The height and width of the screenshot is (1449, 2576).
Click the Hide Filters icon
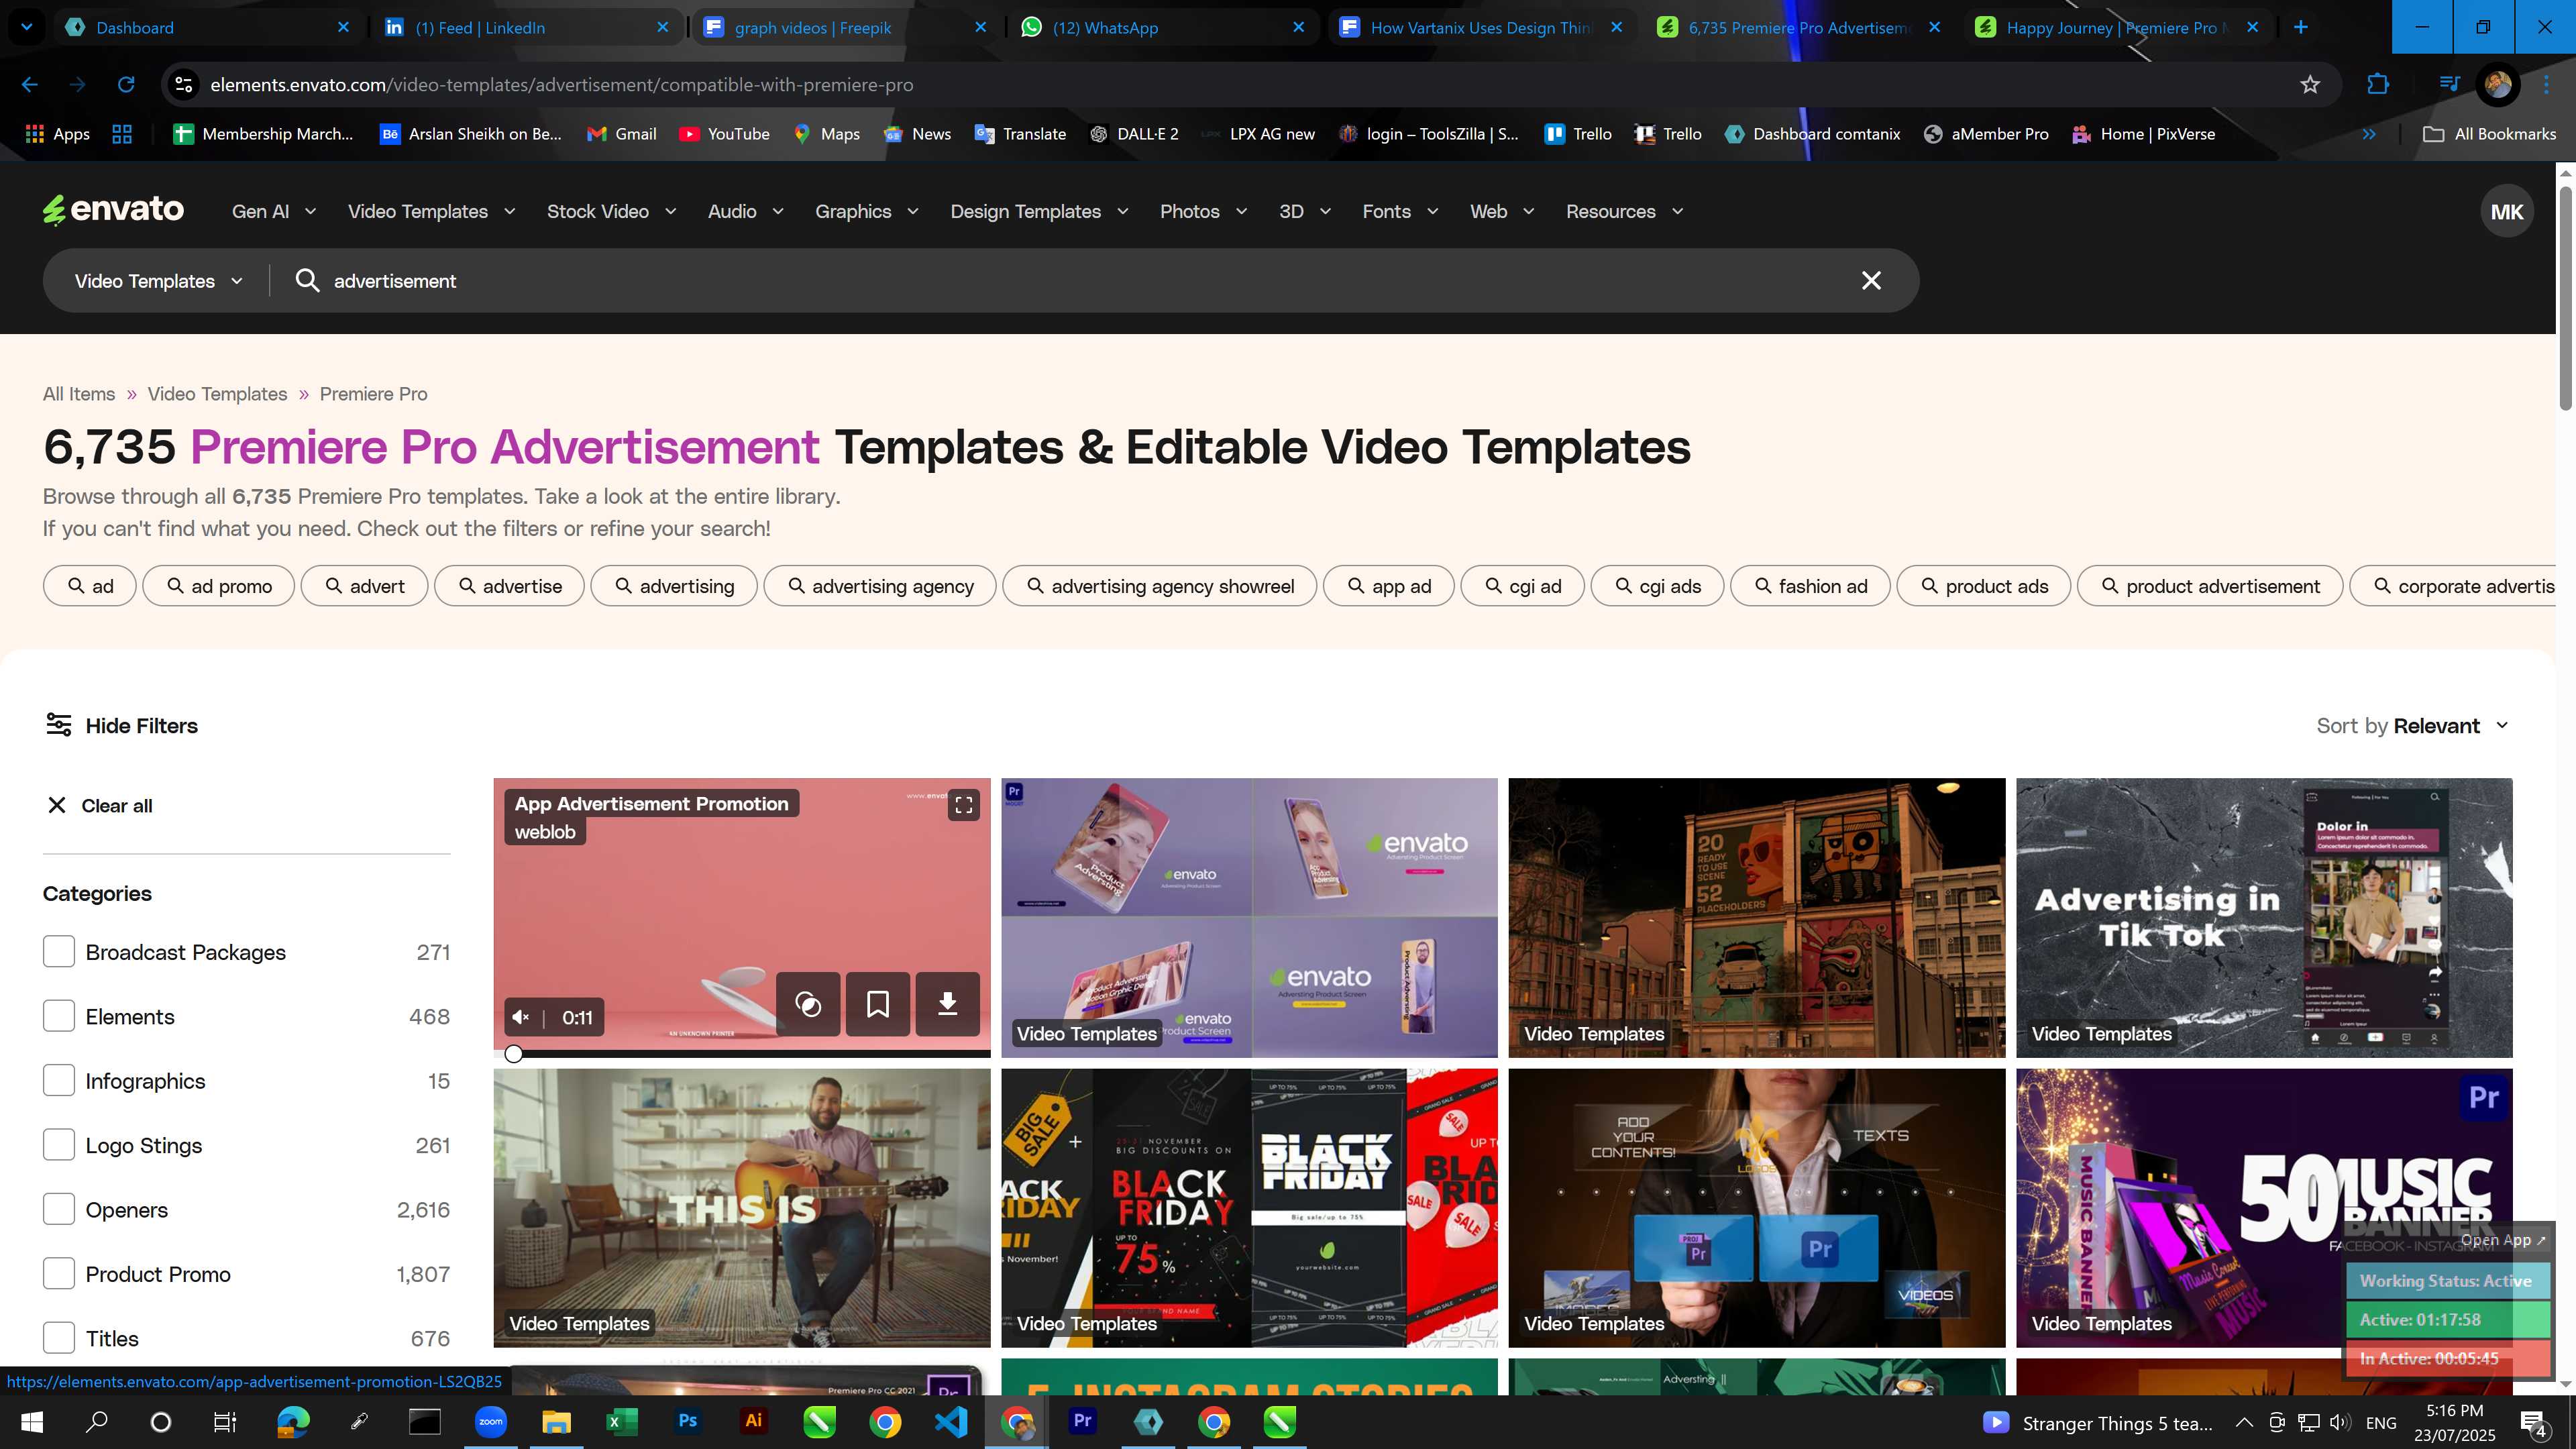(x=59, y=725)
